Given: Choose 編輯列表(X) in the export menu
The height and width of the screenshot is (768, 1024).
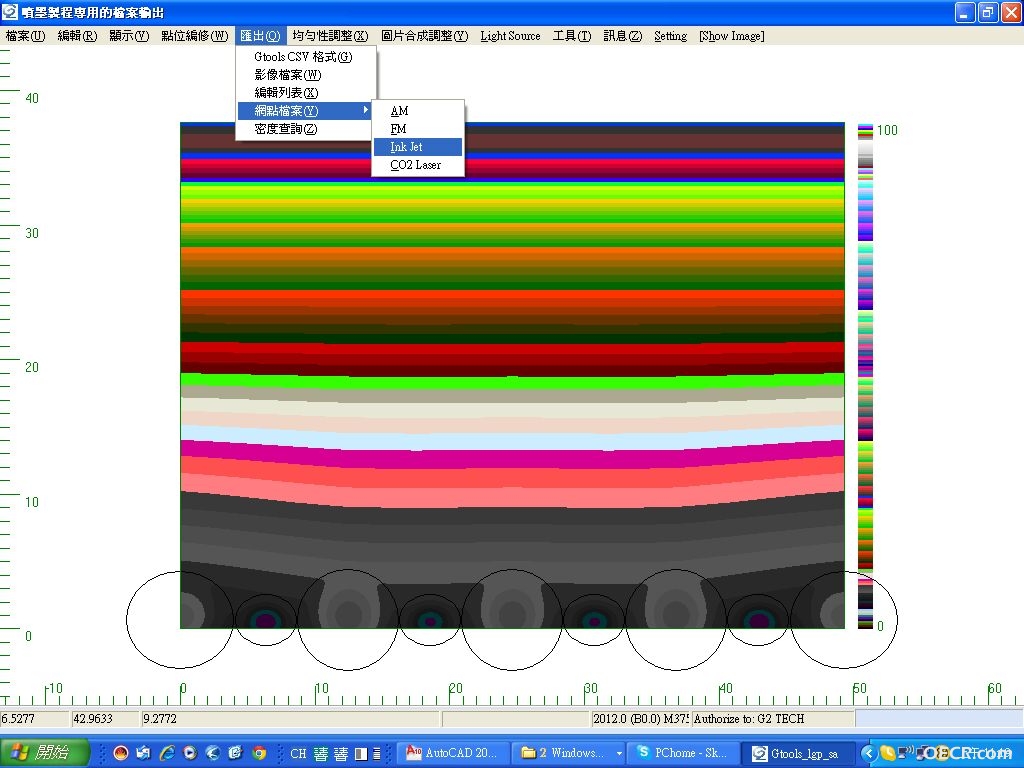Looking at the screenshot, I should (x=306, y=93).
